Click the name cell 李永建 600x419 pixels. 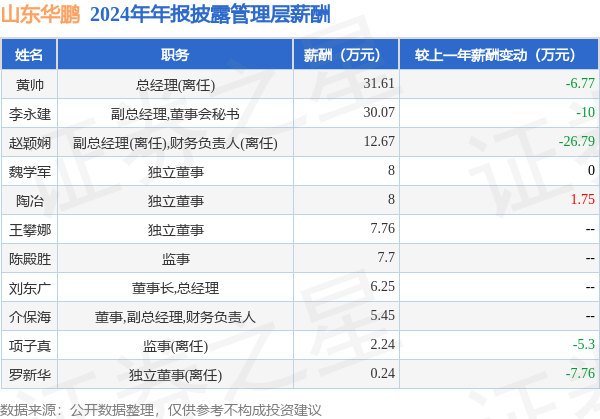coord(29,114)
